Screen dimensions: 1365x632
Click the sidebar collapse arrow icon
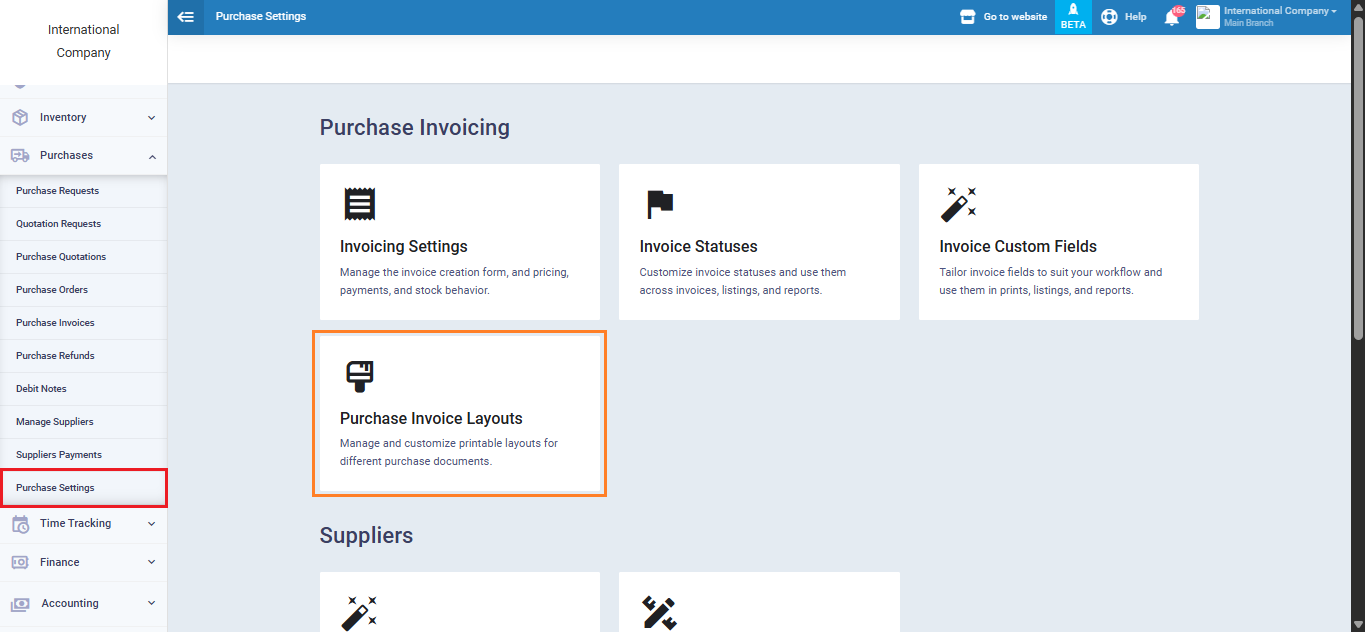pos(185,17)
